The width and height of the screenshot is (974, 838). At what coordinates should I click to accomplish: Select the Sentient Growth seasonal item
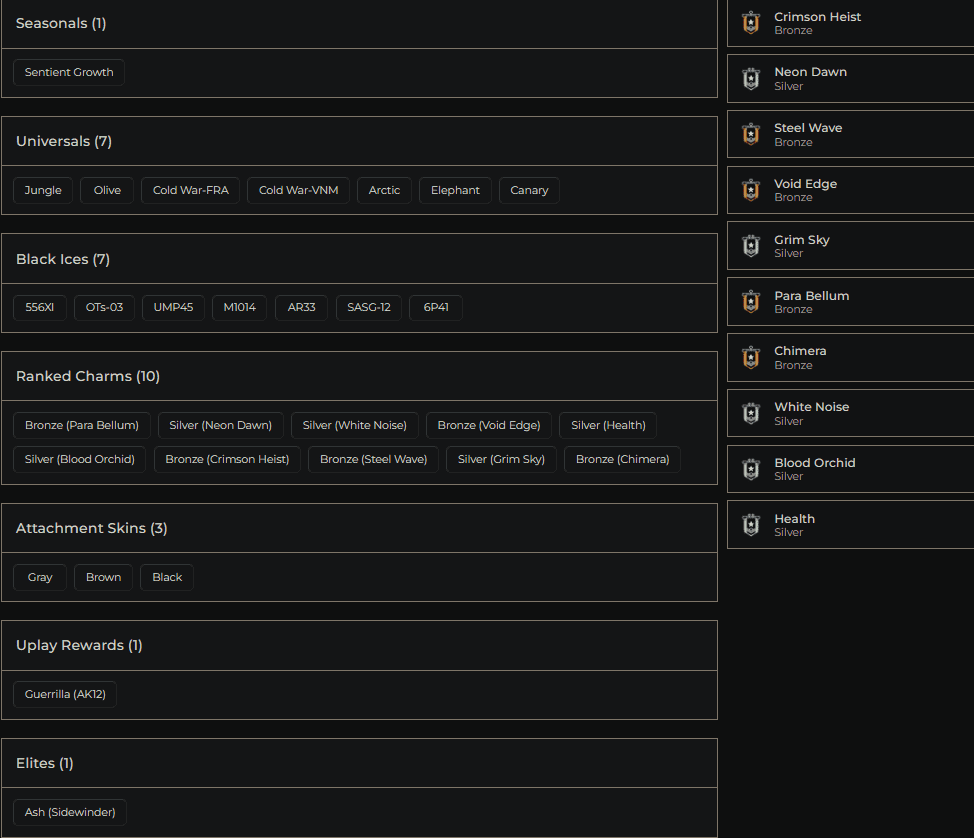tap(68, 72)
